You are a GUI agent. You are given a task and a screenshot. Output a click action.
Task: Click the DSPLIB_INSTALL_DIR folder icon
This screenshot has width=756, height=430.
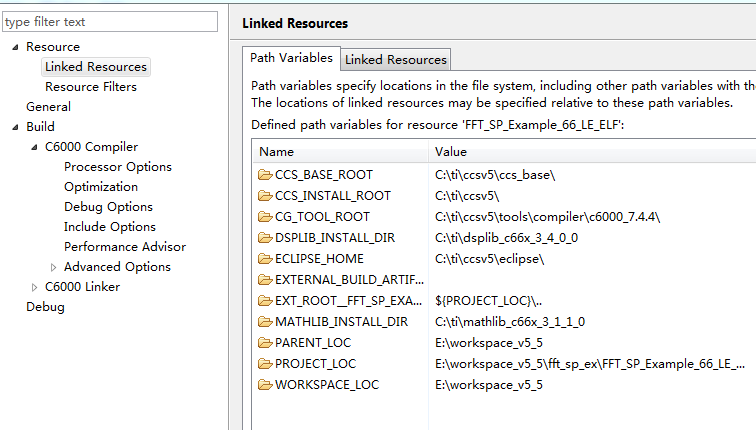coord(265,238)
